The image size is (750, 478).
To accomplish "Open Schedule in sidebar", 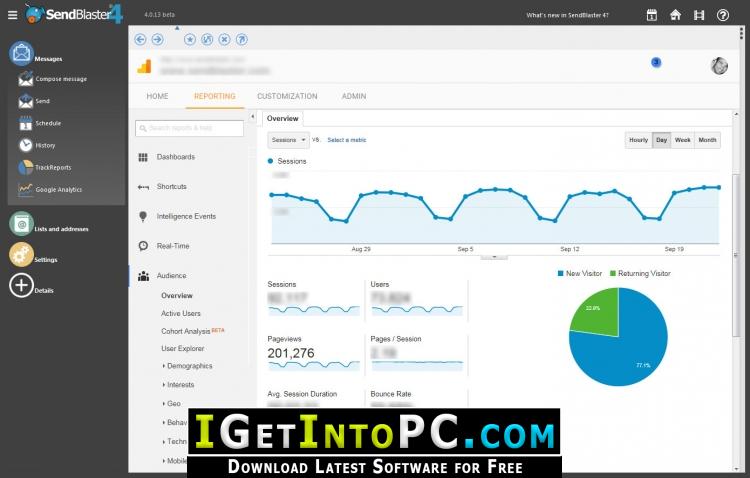I will pos(40,123).
